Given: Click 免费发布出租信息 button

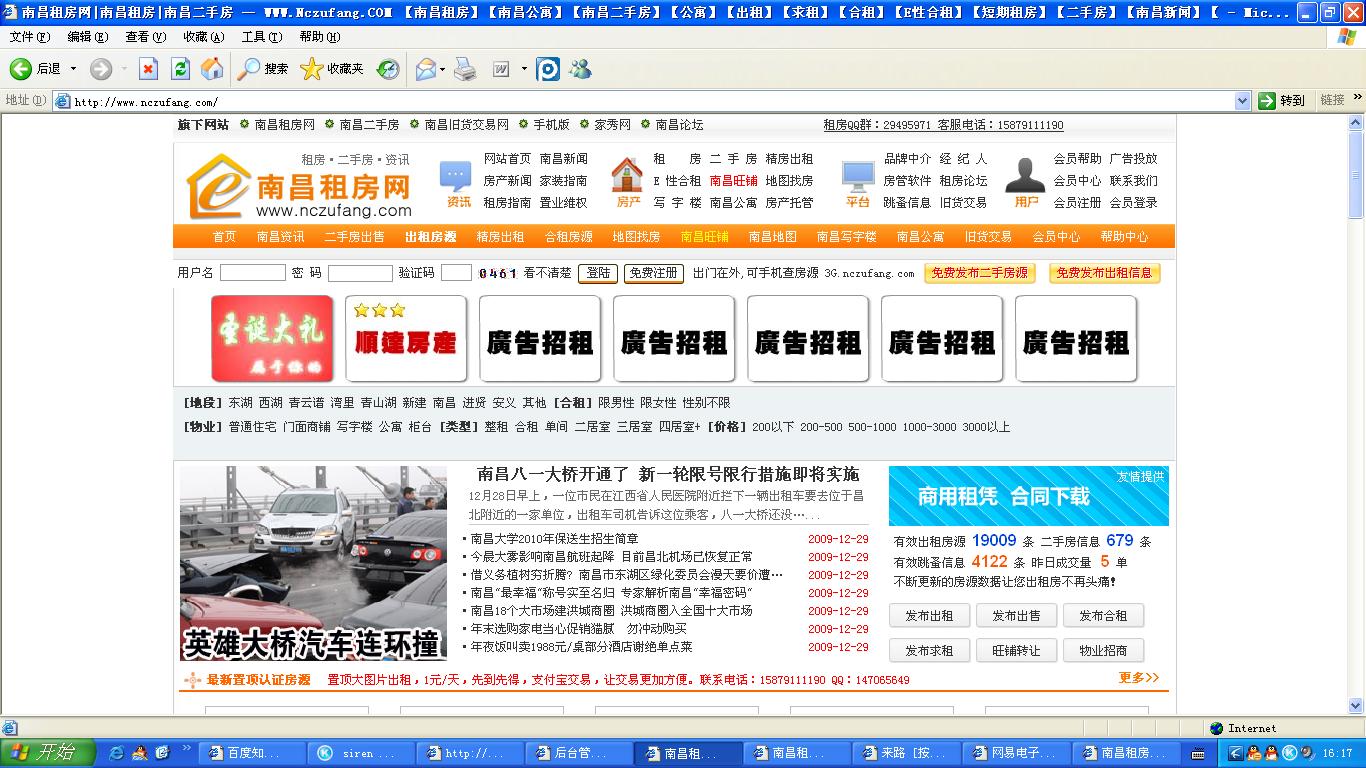Looking at the screenshot, I should pyautogui.click(x=1104, y=273).
